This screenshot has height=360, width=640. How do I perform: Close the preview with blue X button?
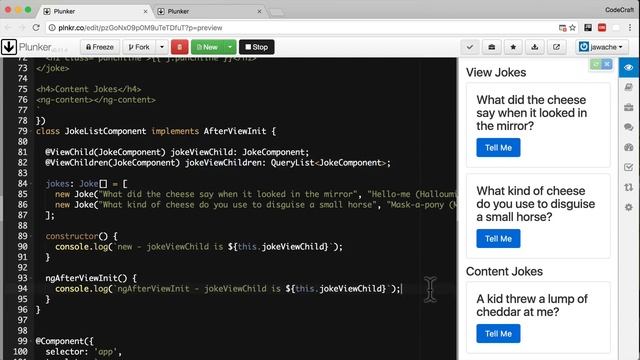pyautogui.click(x=607, y=64)
